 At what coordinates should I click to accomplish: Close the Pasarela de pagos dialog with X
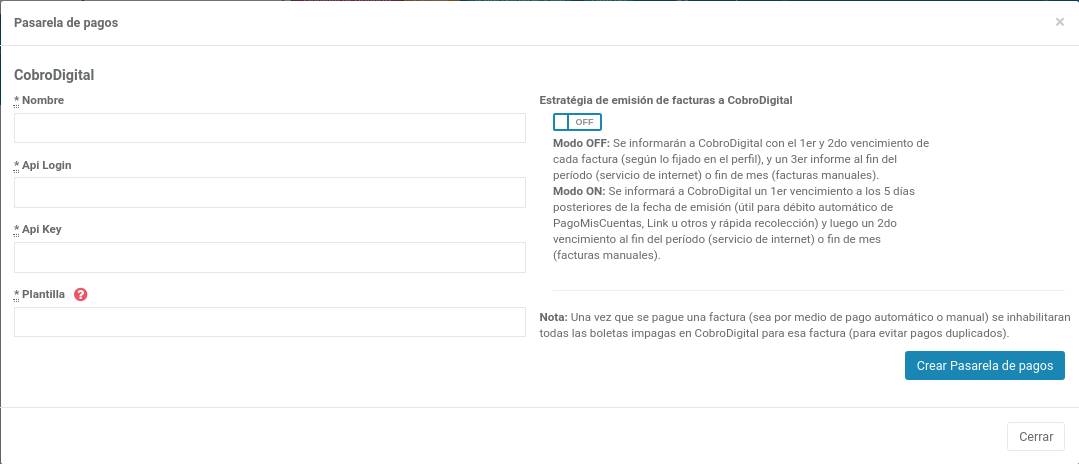tap(1060, 22)
